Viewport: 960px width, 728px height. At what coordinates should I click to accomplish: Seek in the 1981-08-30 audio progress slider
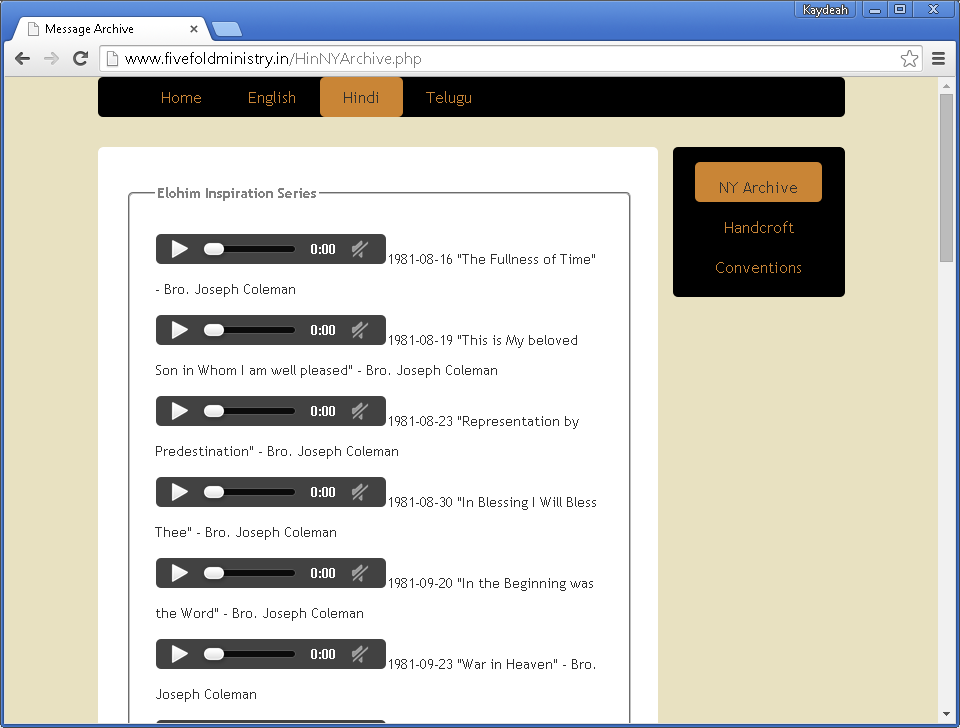249,492
